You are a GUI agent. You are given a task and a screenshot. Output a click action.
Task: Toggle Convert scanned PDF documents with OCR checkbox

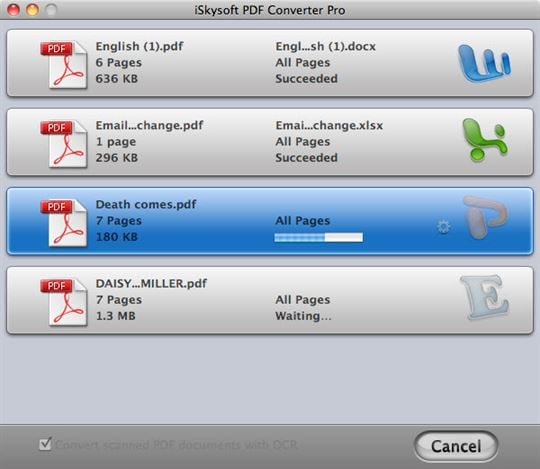(45, 444)
